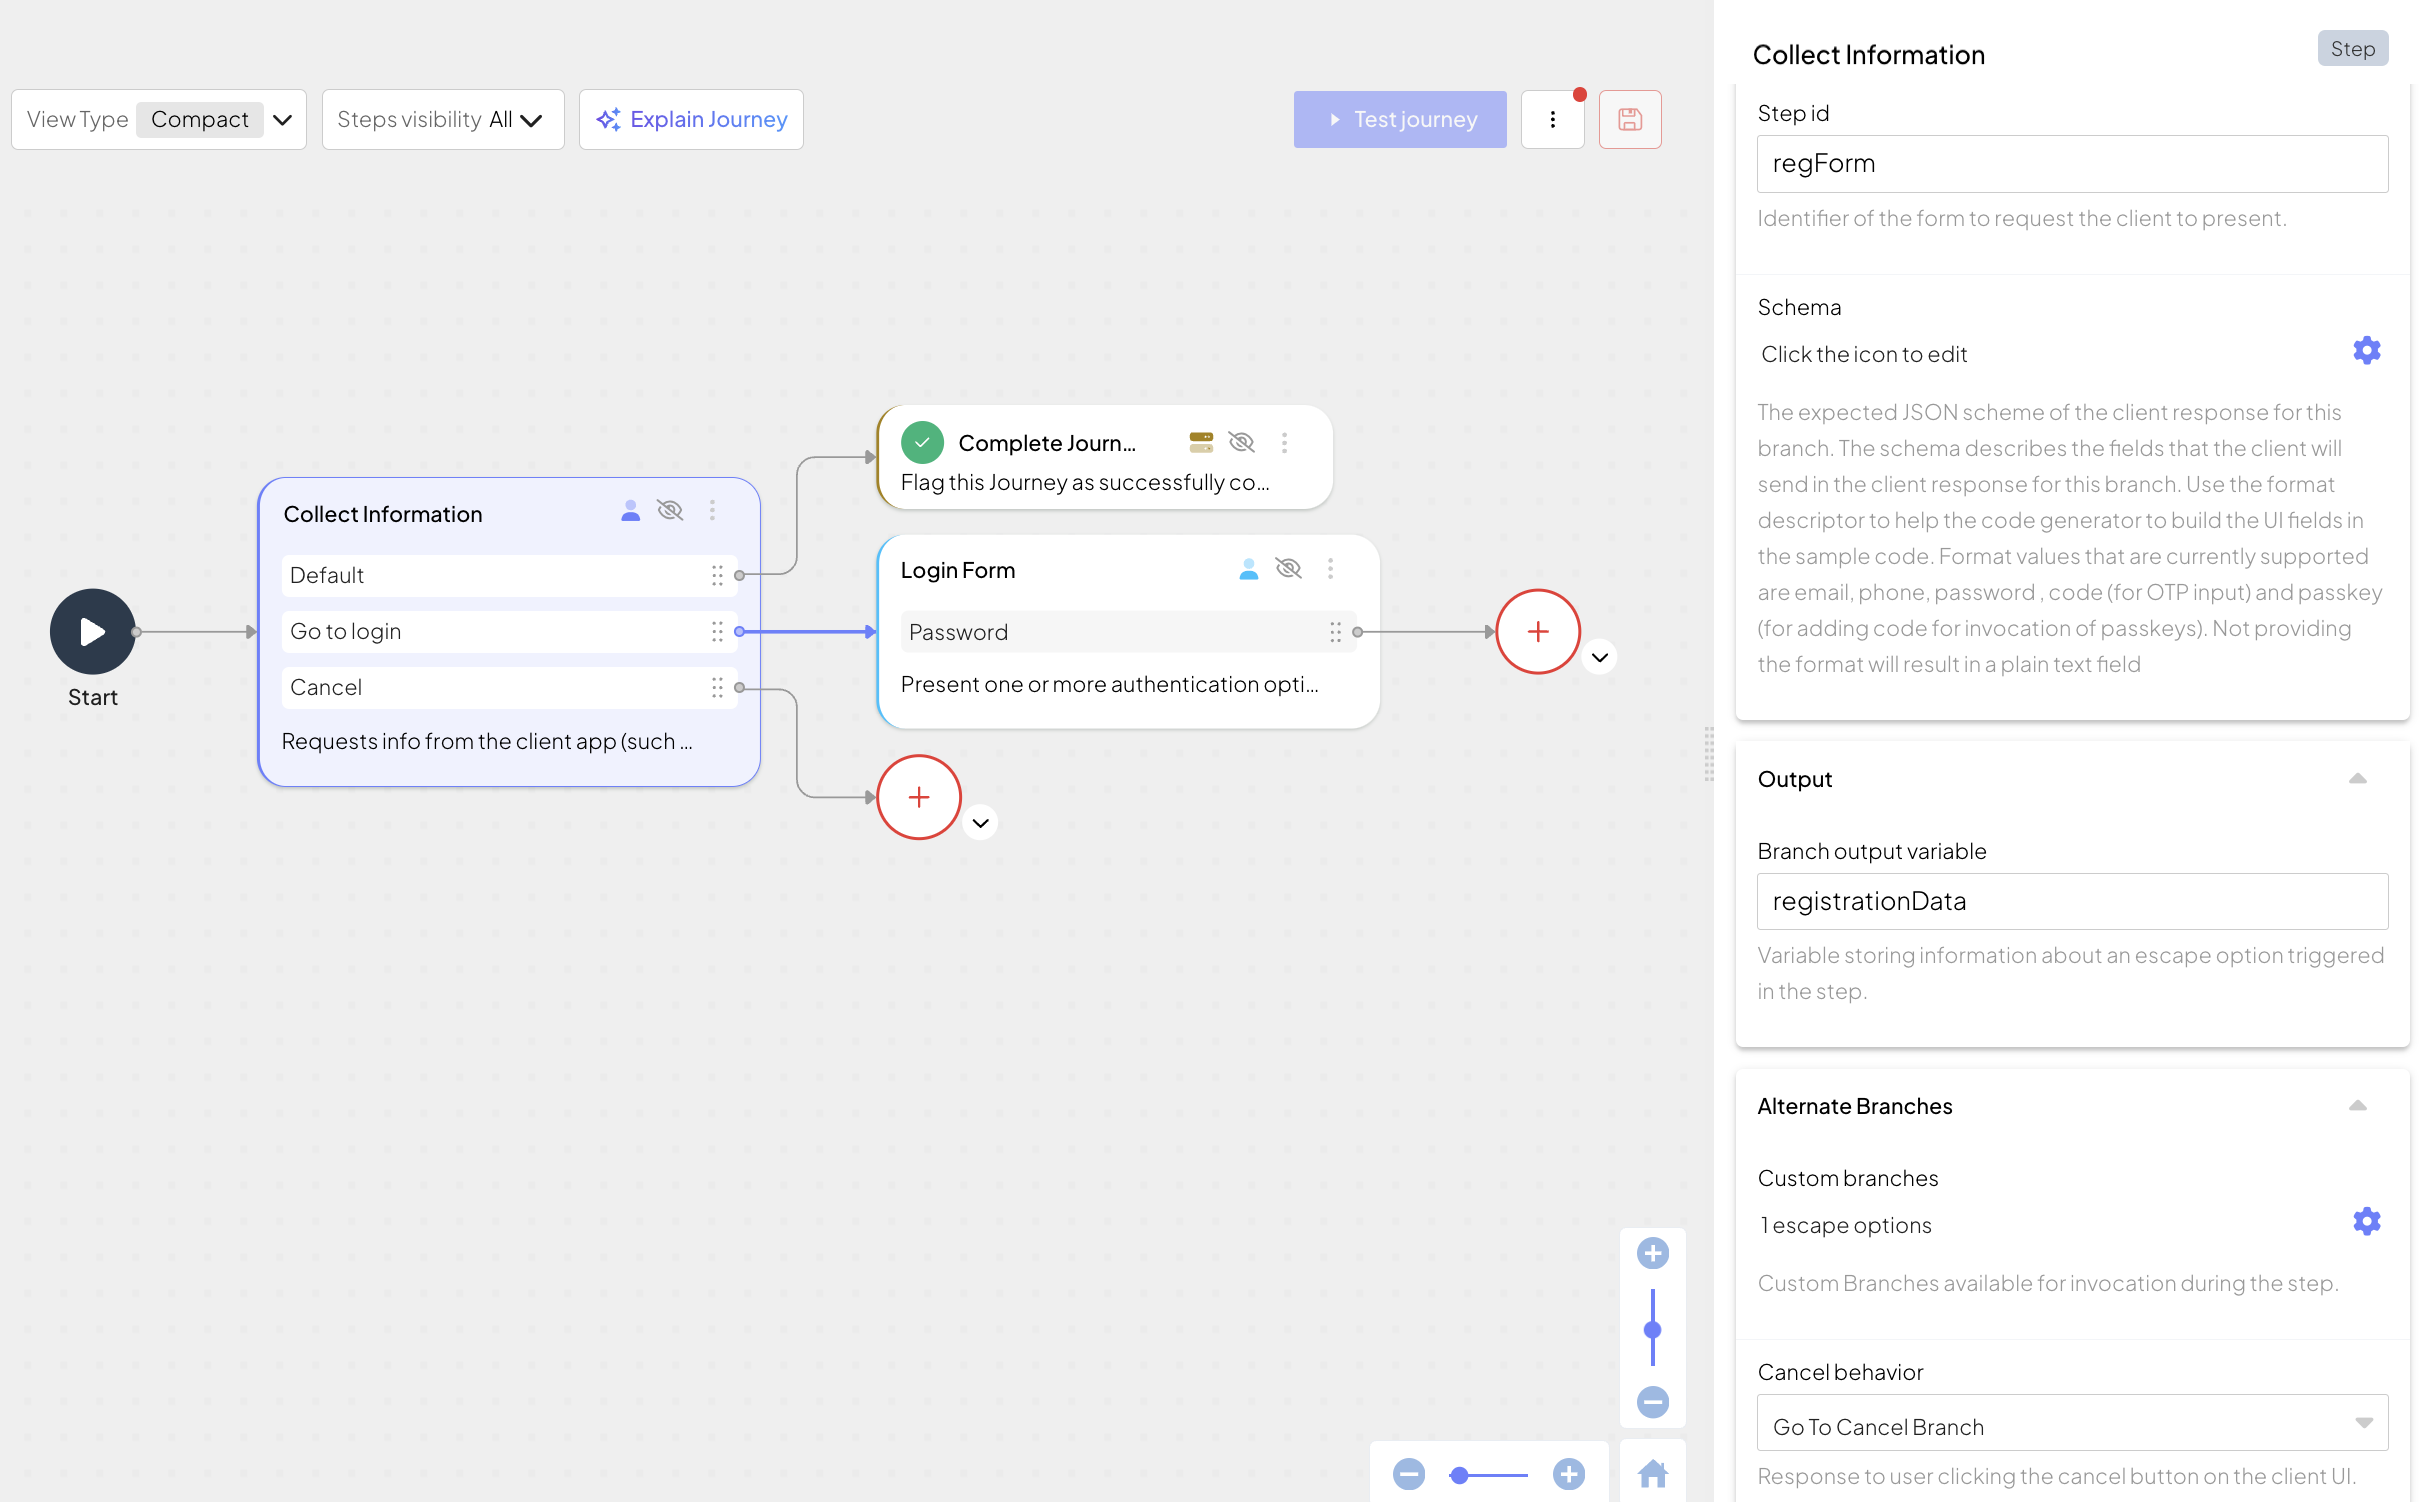Click the vertical zoom slider handle

pyautogui.click(x=1652, y=1330)
